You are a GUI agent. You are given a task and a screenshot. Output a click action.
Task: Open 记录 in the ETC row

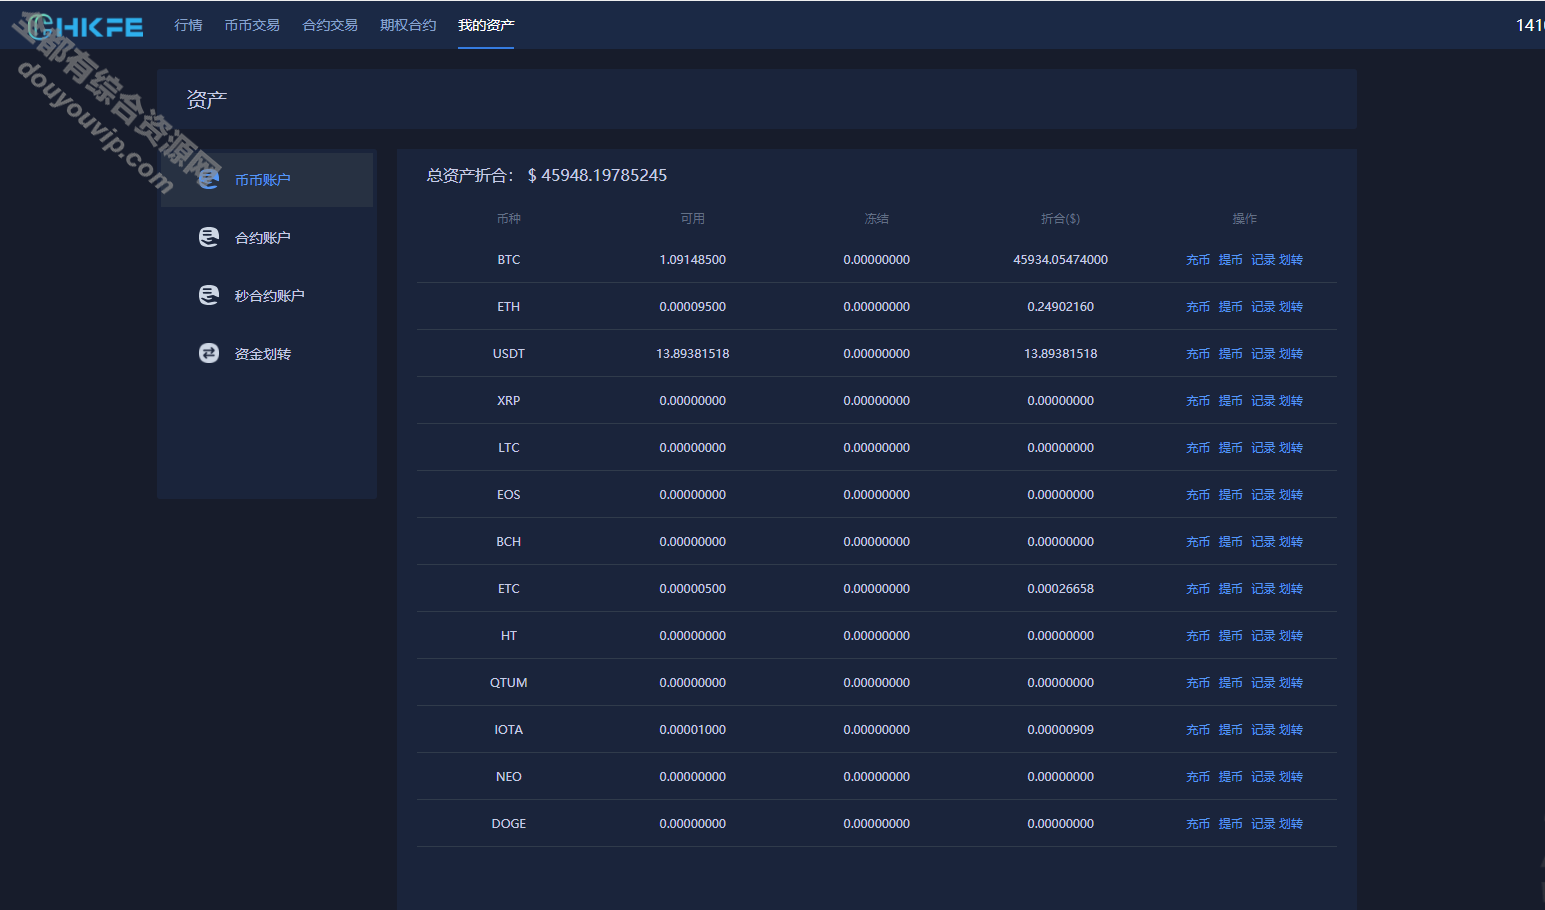pos(1263,589)
